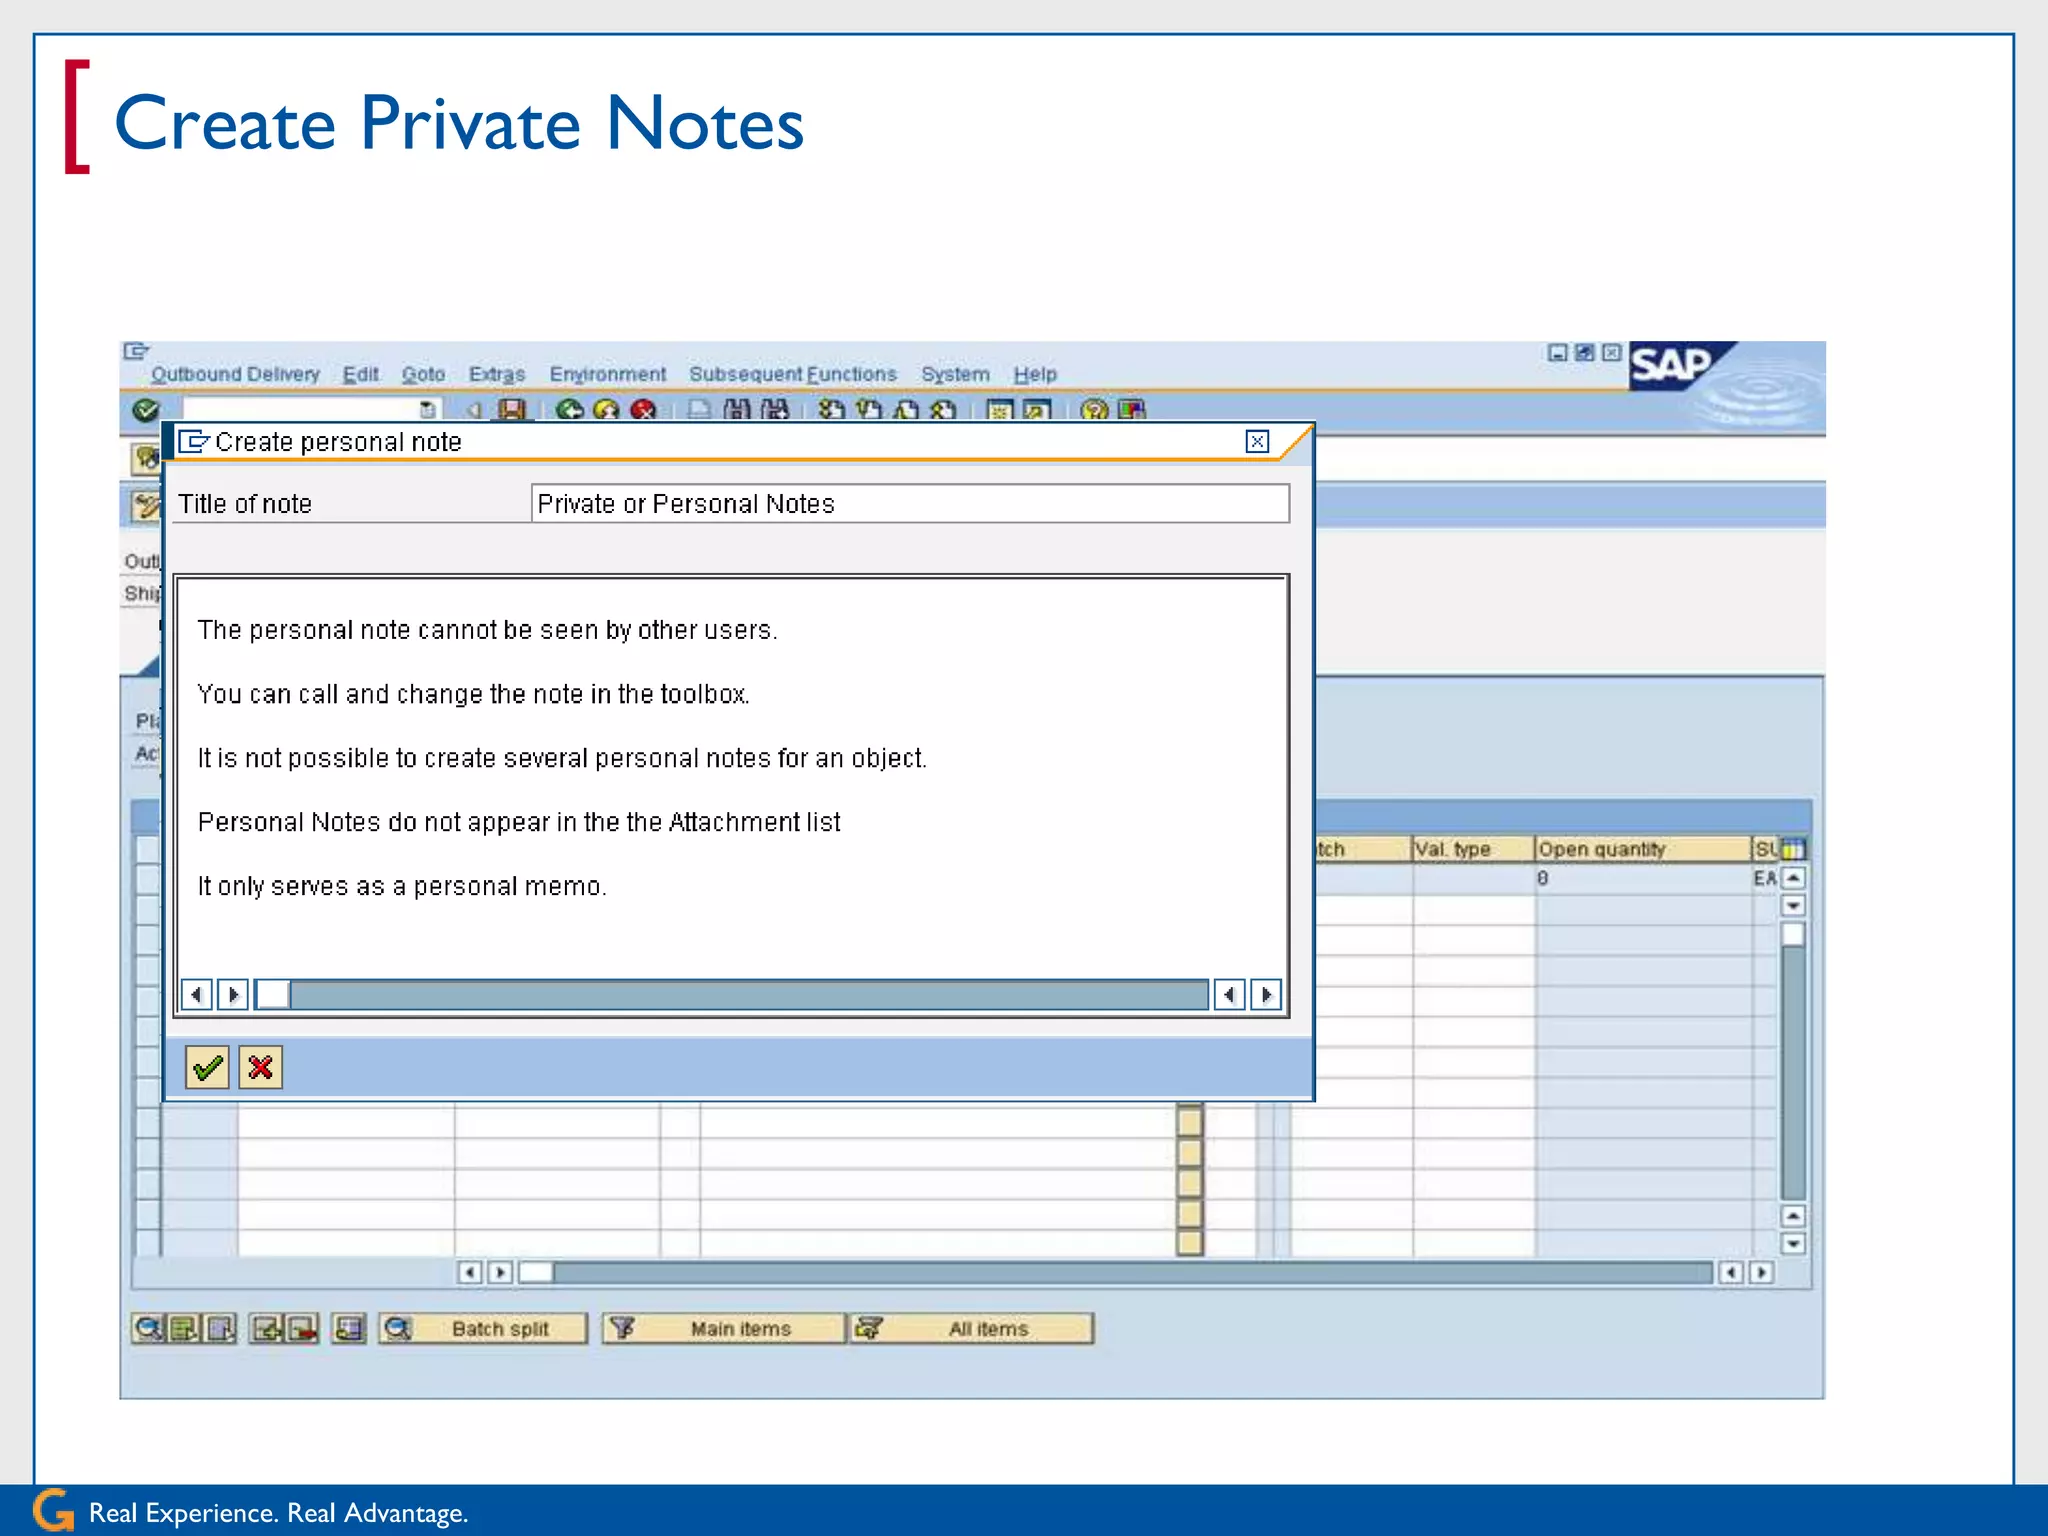This screenshot has width=2048, height=1536.
Task: Click note area scroll-right arrow at far right
Action: tap(1266, 995)
